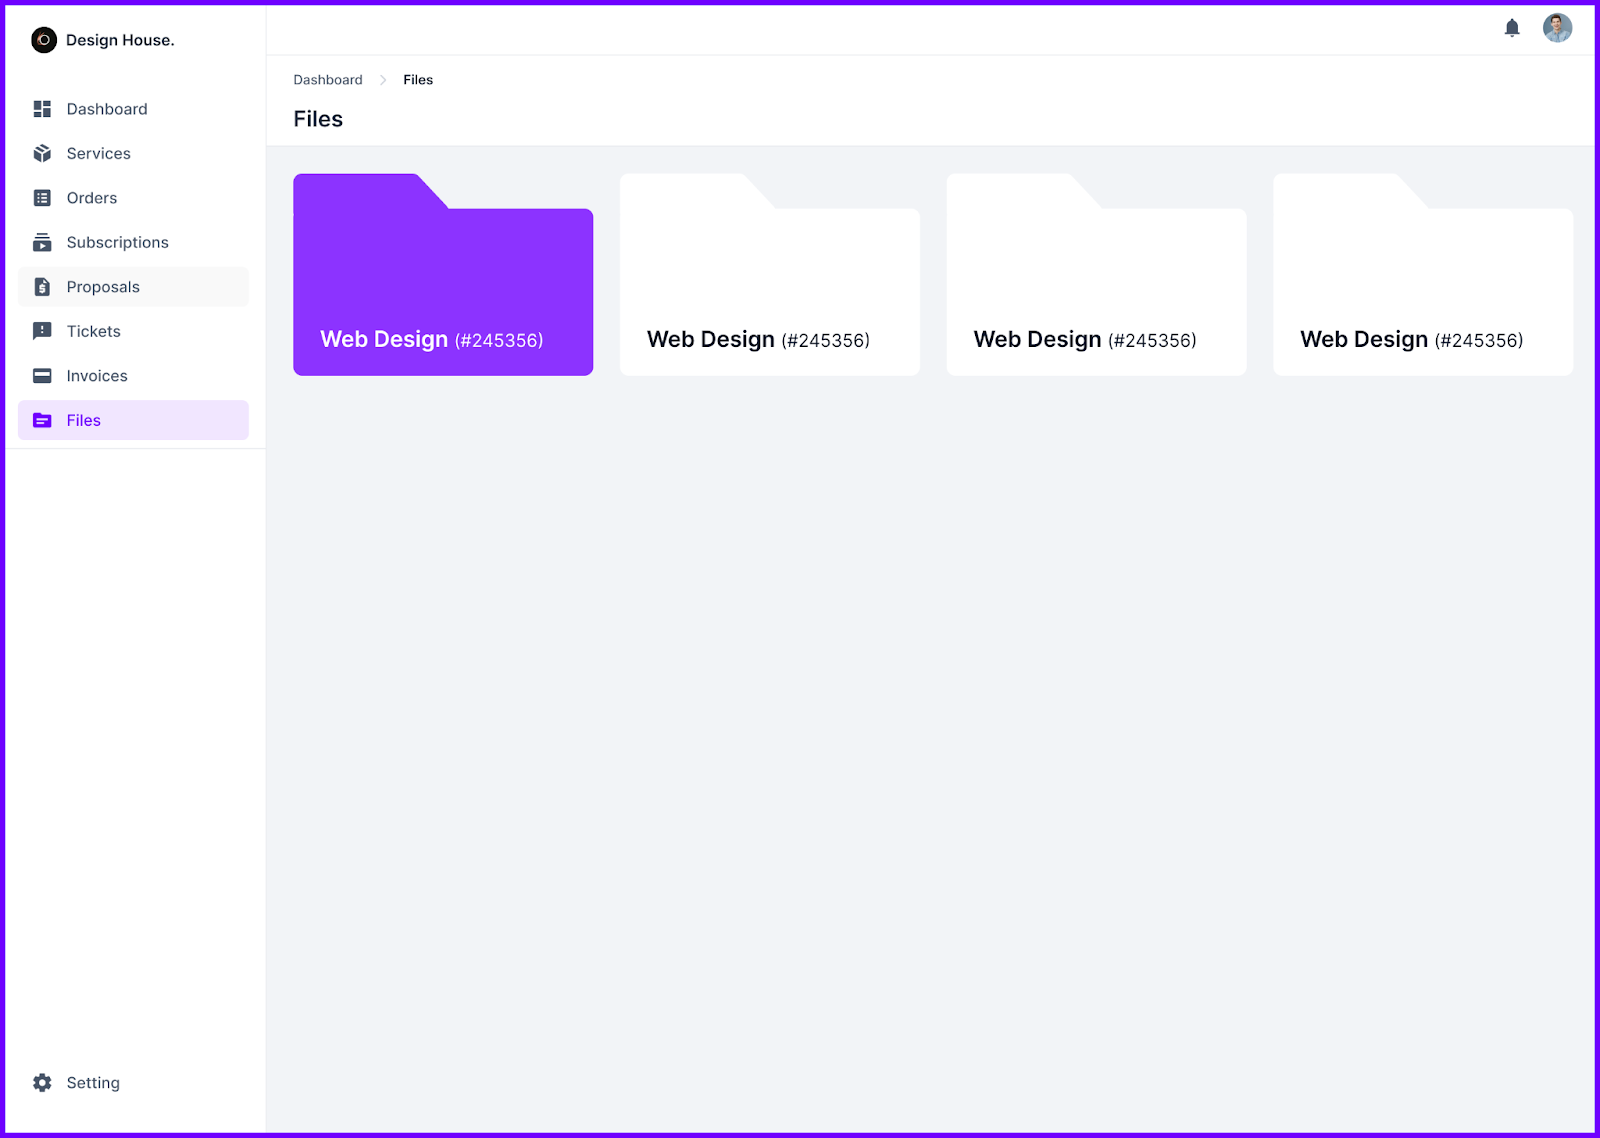The height and width of the screenshot is (1138, 1600).
Task: Select the Files breadcrumb entry
Action: tap(417, 79)
